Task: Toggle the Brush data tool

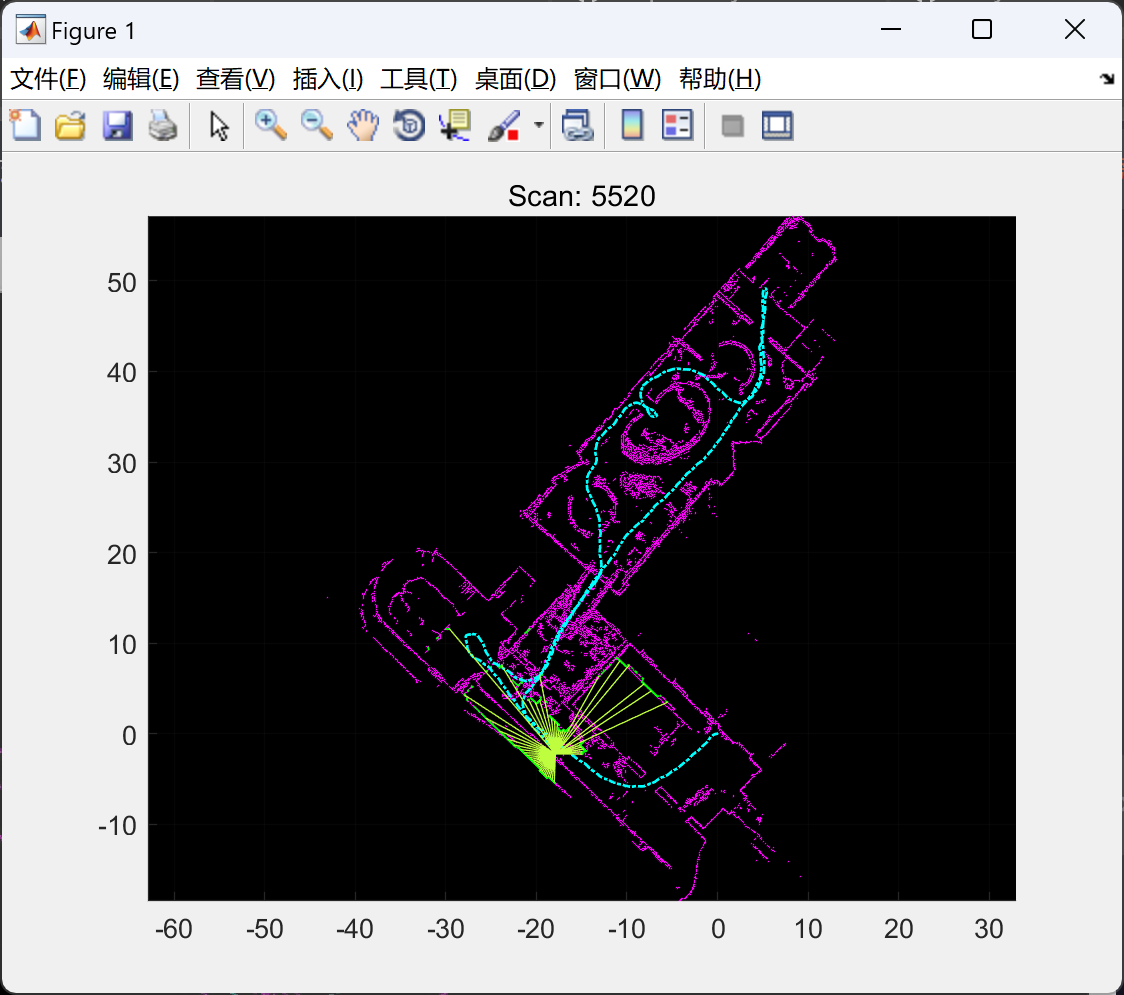Action: point(504,125)
